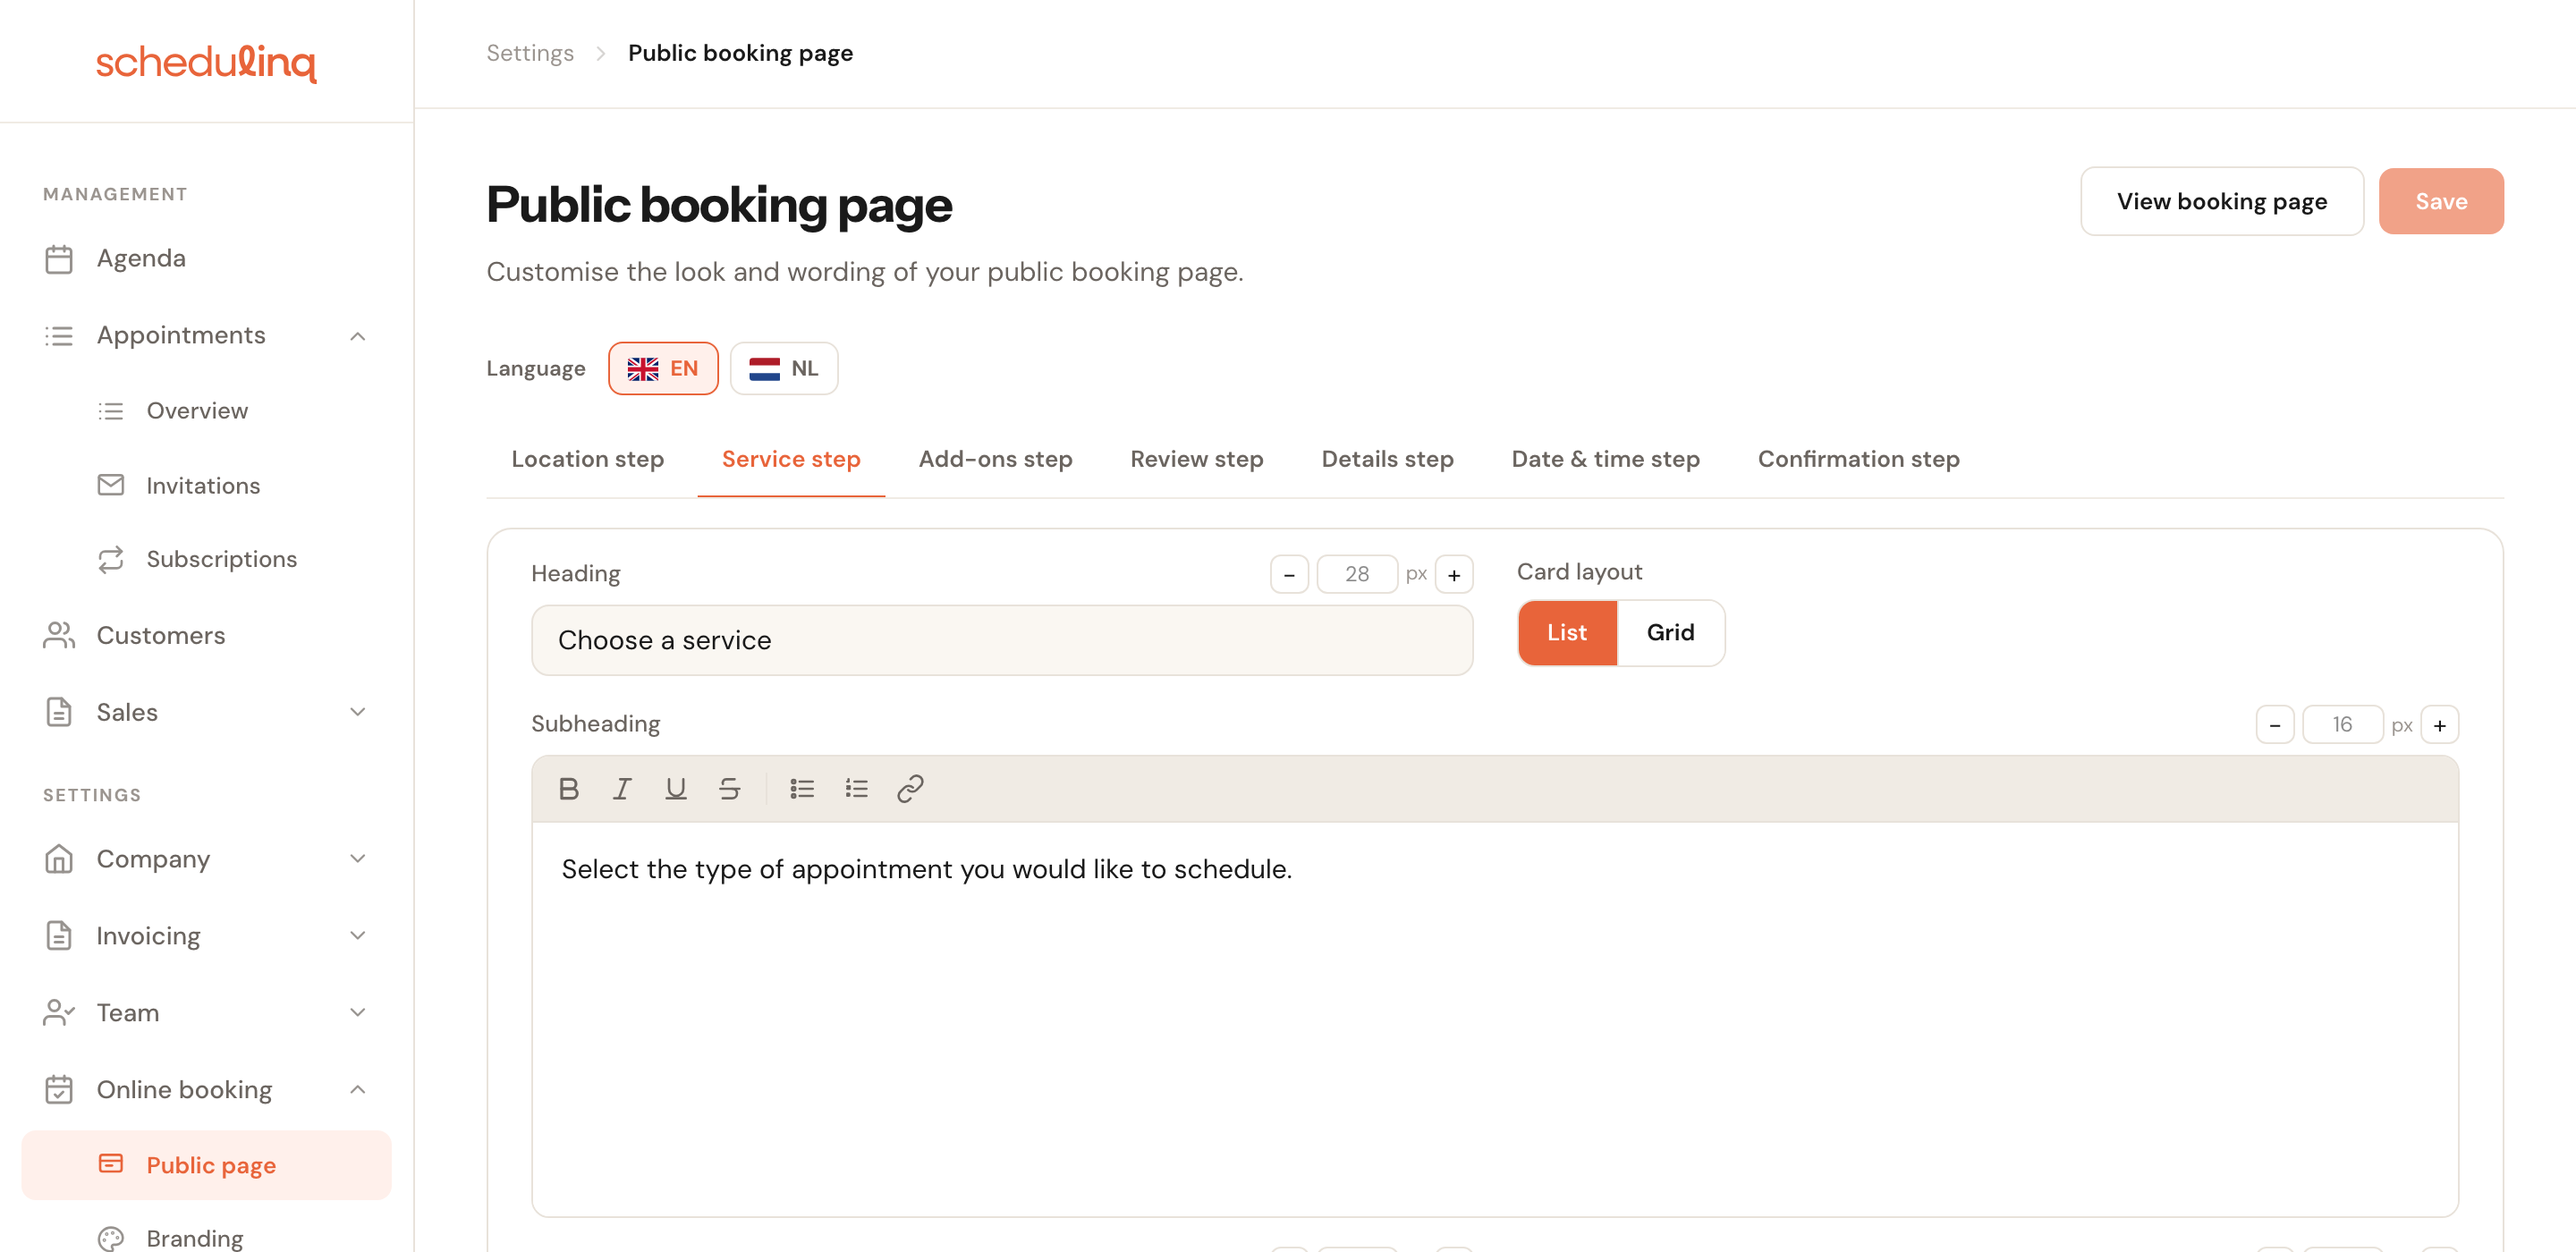The width and height of the screenshot is (2576, 1252).
Task: Apply strikethrough formatting in subheading editor
Action: 730,789
